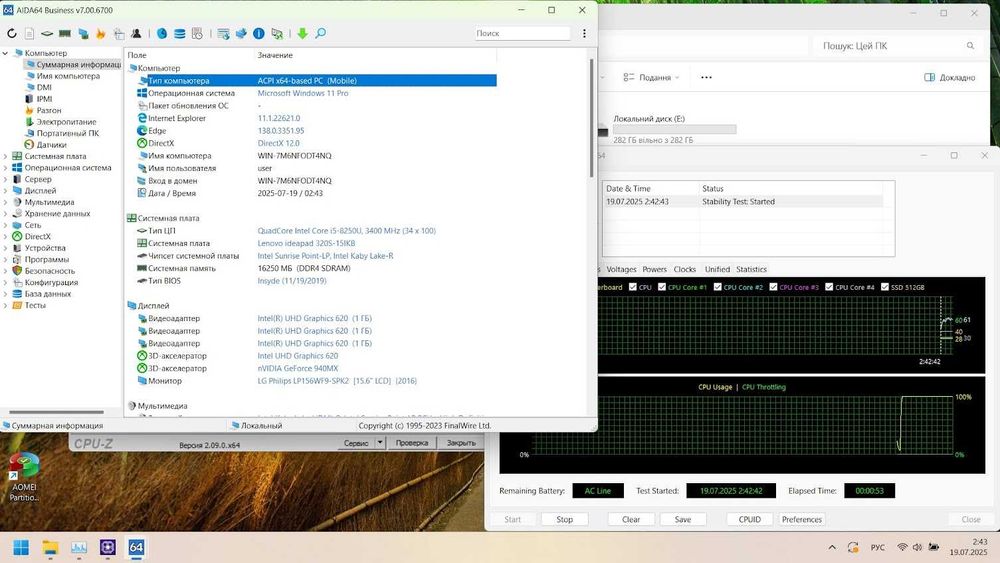Click the green memory module toolbar icon
Image resolution: width=1000 pixels, height=563 pixels.
click(x=64, y=33)
